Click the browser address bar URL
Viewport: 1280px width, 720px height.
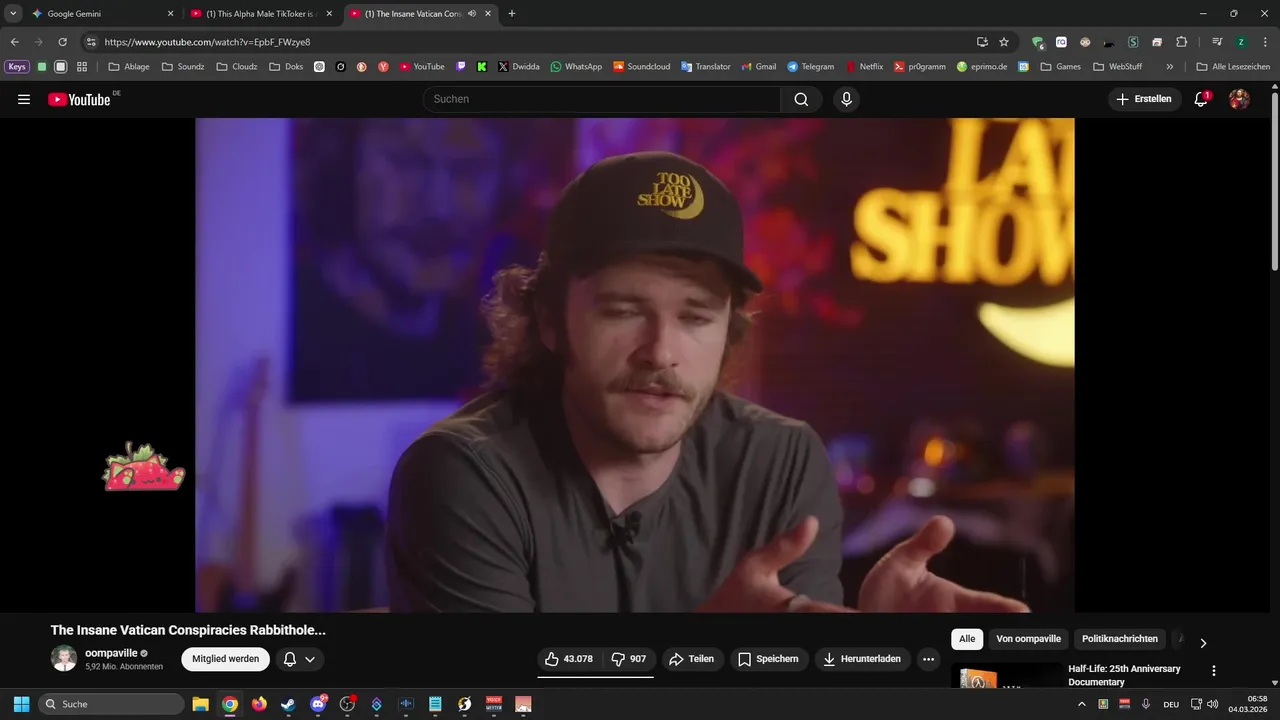[207, 42]
